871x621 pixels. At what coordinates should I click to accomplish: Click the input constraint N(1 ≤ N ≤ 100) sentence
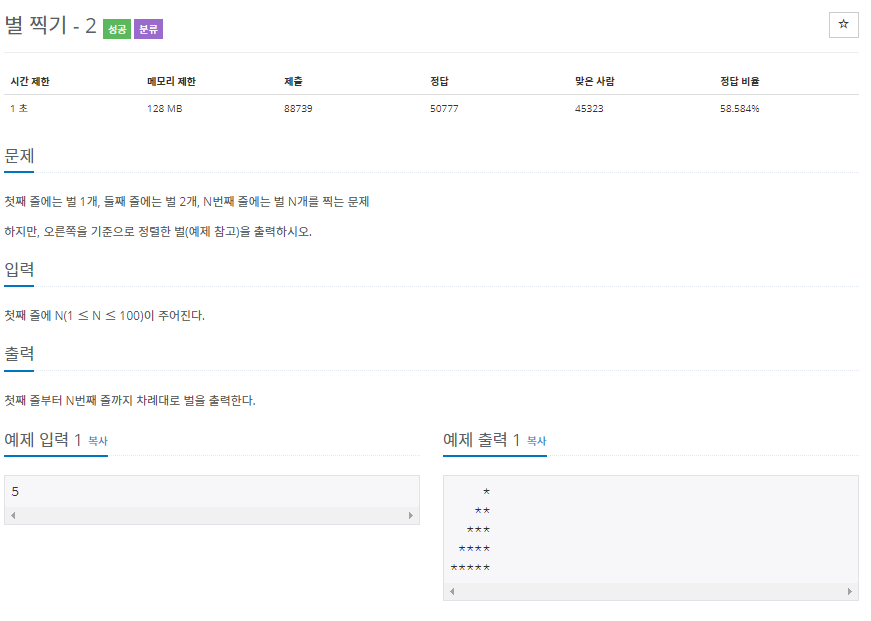(104, 315)
